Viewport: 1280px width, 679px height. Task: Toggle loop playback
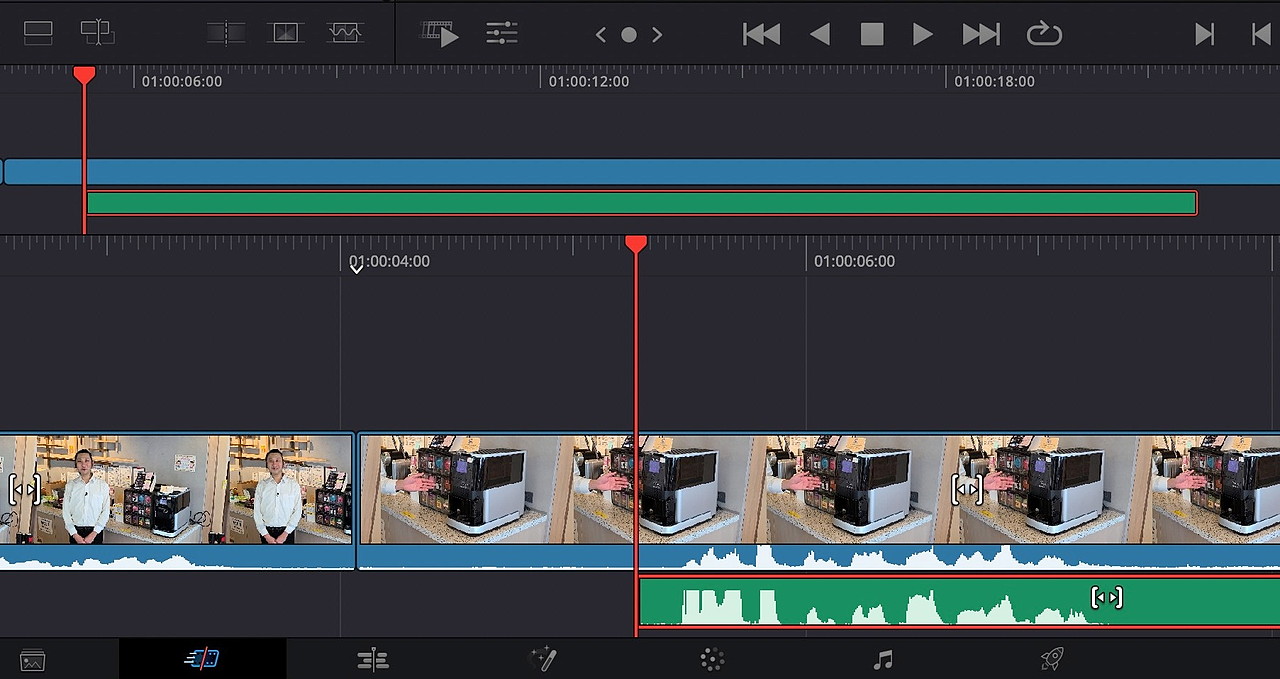tap(1043, 33)
